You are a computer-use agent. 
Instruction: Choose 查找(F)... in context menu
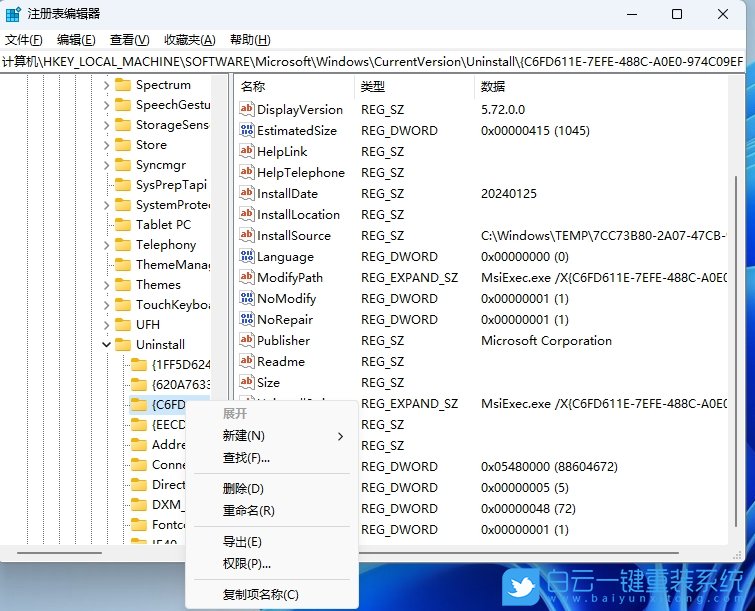(x=272, y=457)
